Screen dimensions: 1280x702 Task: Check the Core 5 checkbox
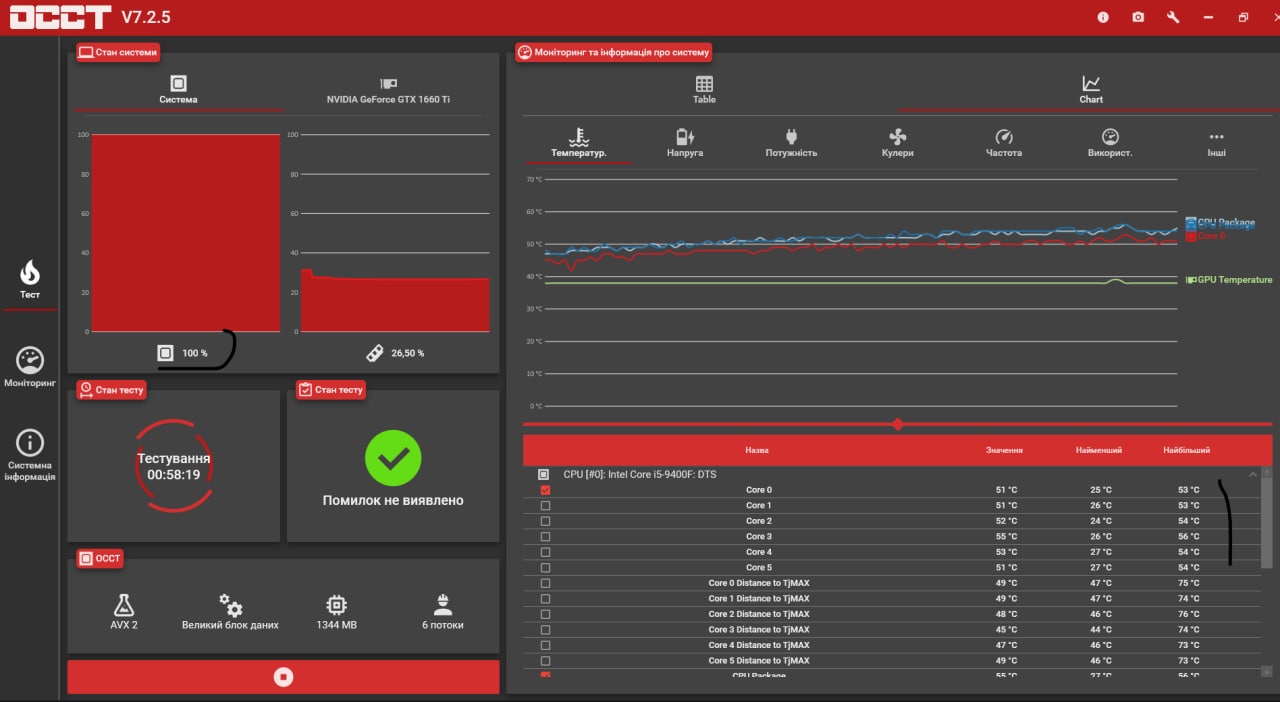(x=545, y=568)
